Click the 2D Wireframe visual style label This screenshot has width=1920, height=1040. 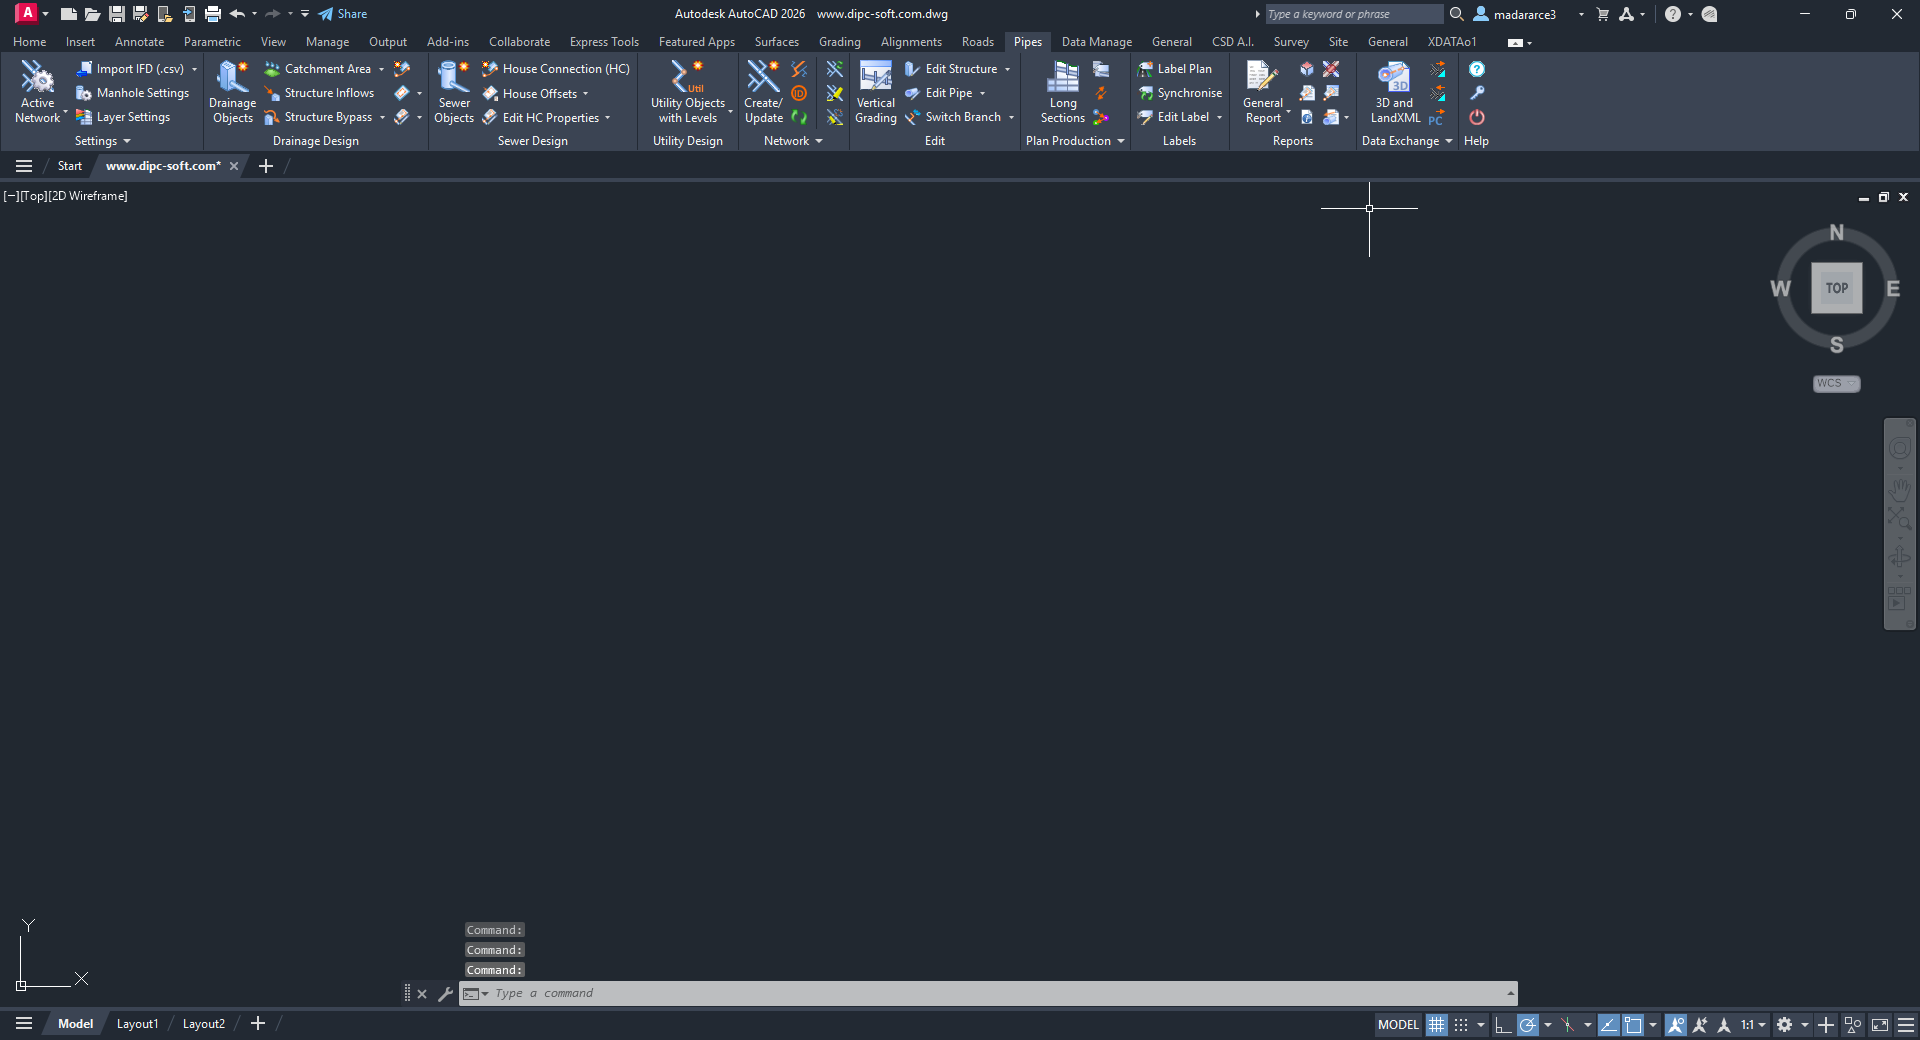click(88, 196)
